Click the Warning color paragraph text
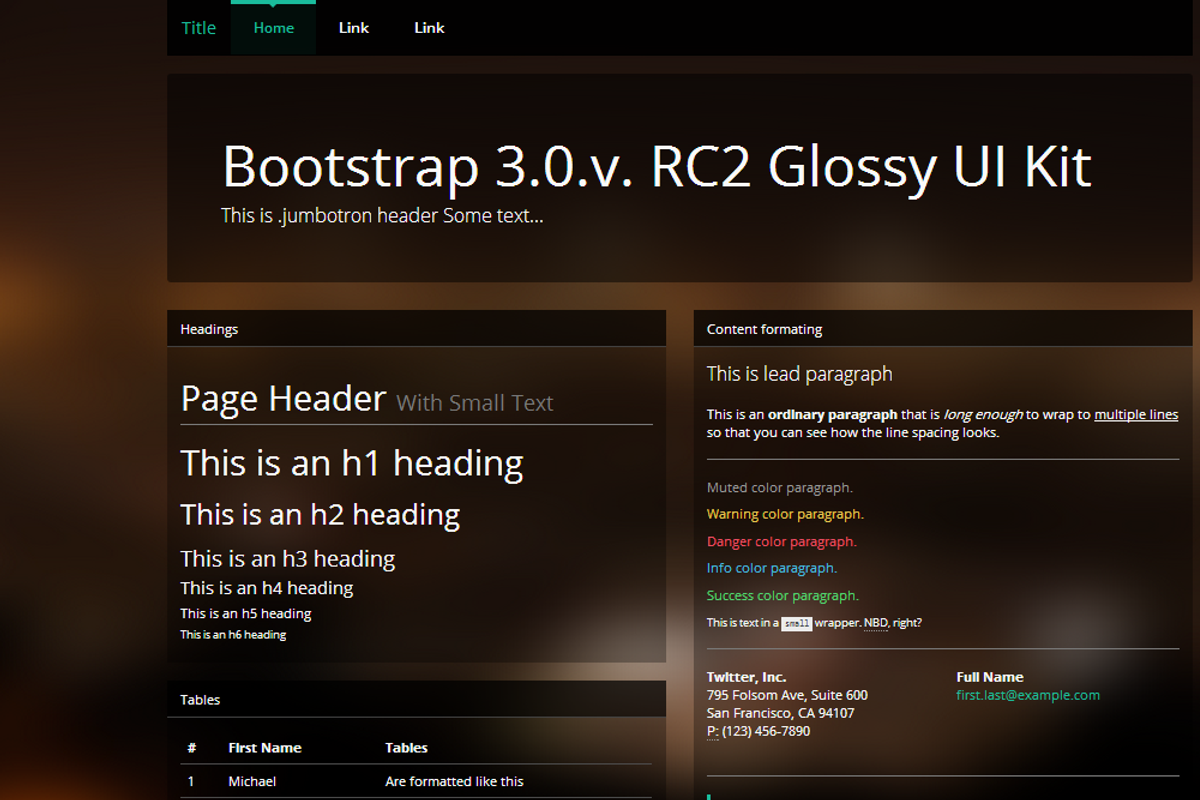The width and height of the screenshot is (1200, 800). (x=785, y=513)
